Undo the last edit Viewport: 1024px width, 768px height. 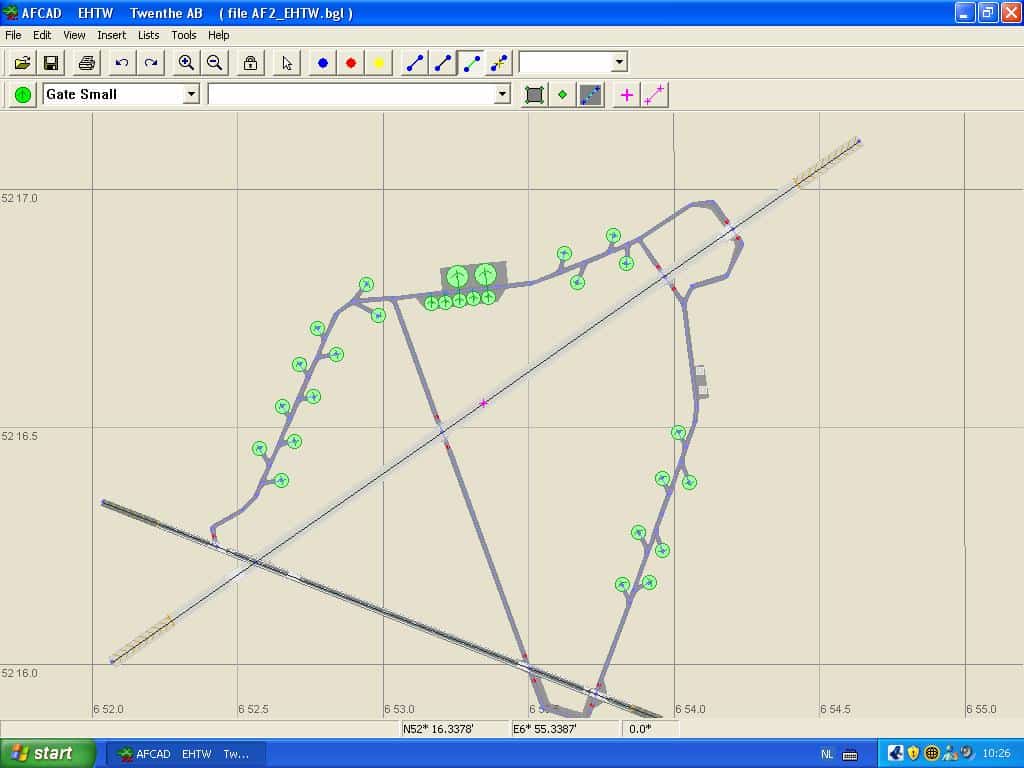coord(122,63)
